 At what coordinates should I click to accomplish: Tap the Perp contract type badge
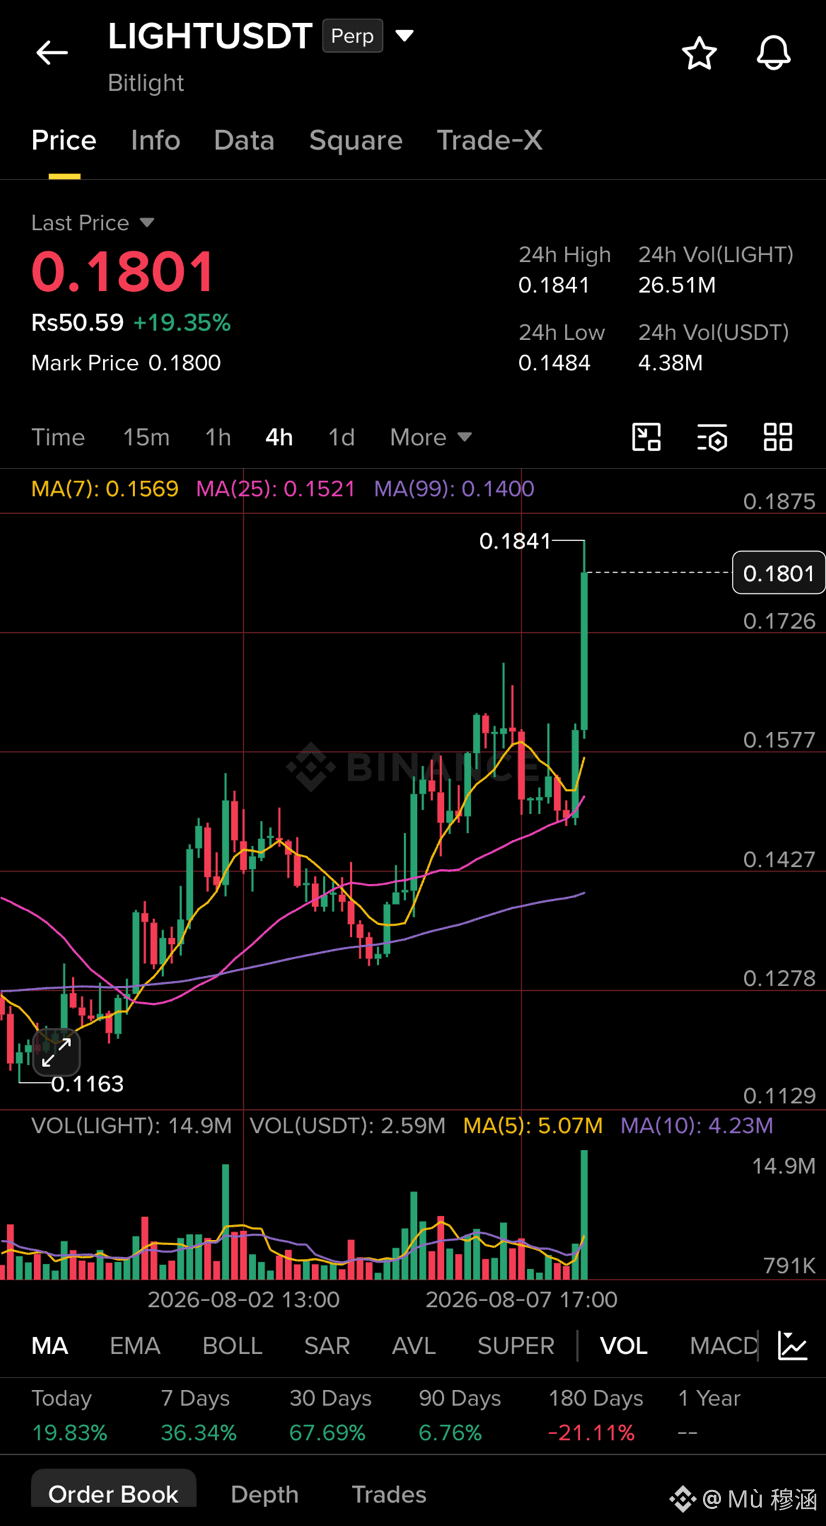(352, 36)
